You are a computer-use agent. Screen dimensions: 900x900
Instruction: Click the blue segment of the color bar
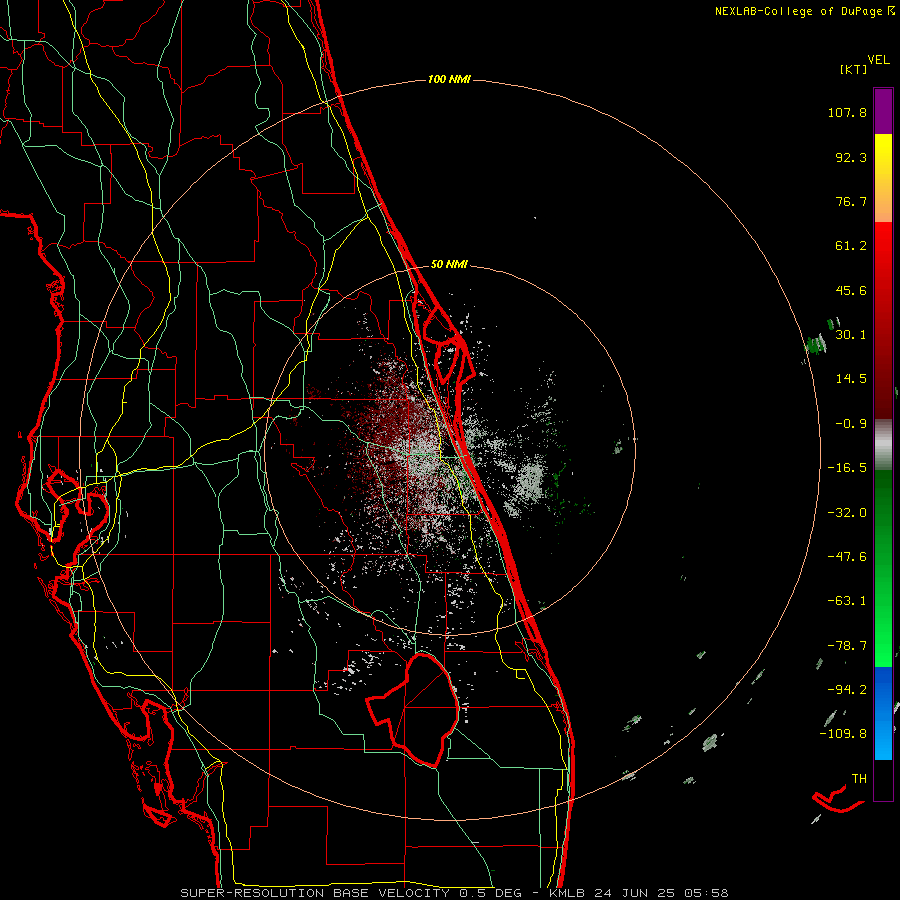(883, 713)
